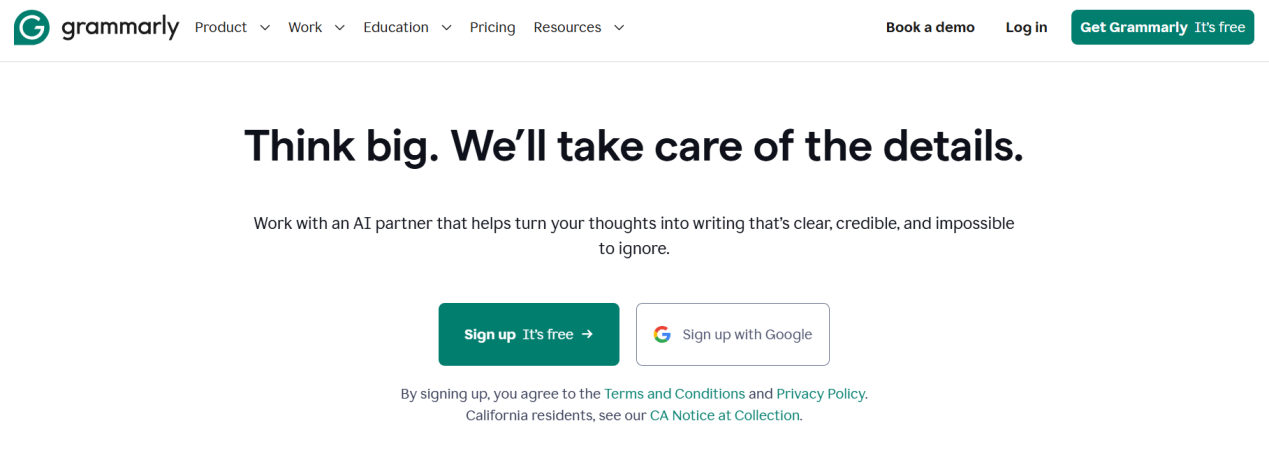Expand the Resources dropdown chevron
The width and height of the screenshot is (1269, 474).
[618, 28]
